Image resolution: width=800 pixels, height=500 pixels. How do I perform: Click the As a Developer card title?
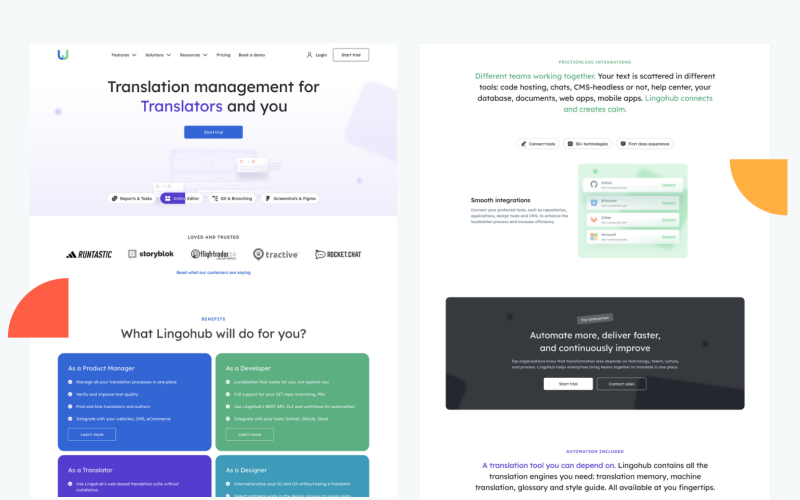pos(248,368)
